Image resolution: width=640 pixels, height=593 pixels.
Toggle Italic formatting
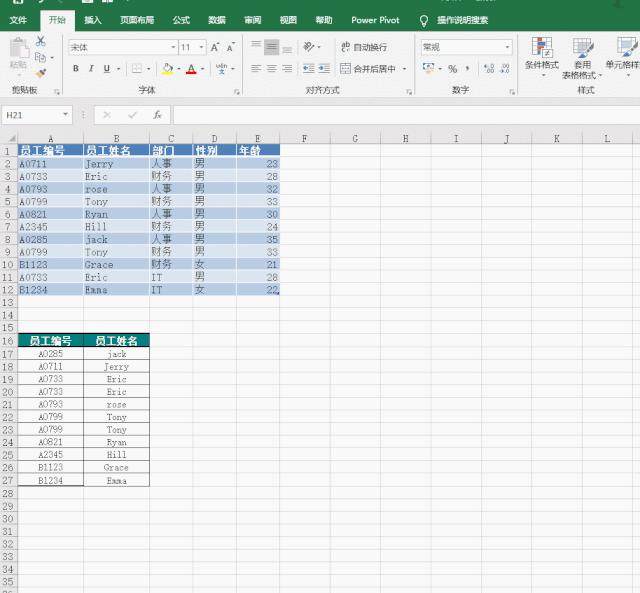91,69
